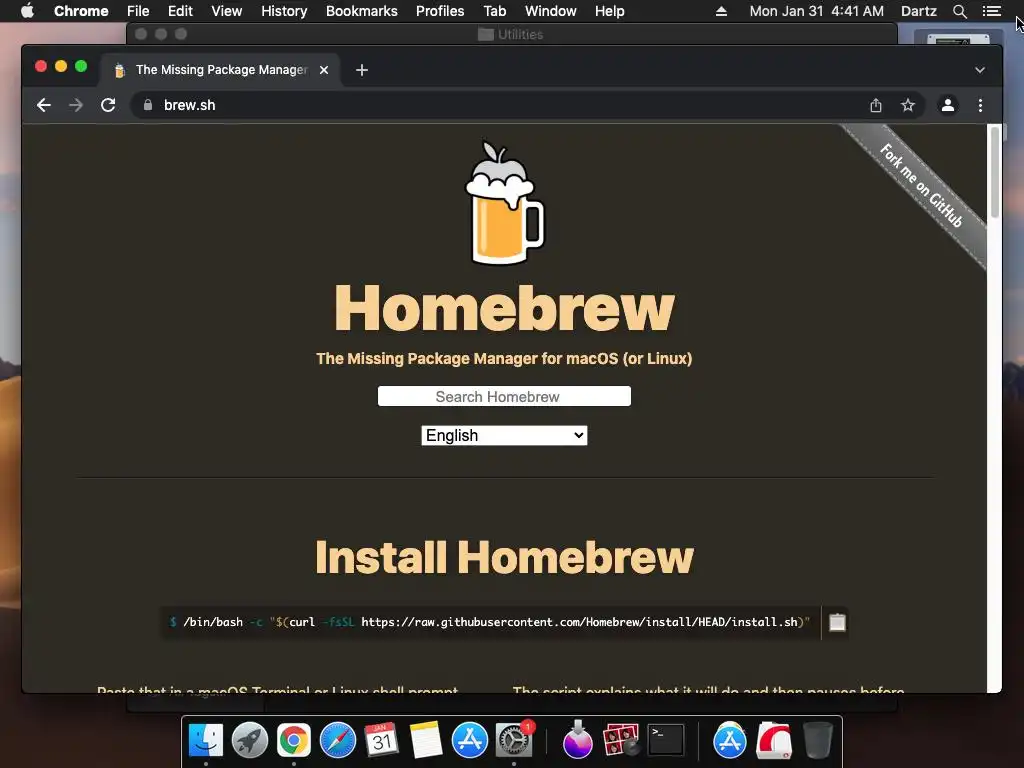
Task: Reload the brew.sh page
Action: tap(108, 105)
